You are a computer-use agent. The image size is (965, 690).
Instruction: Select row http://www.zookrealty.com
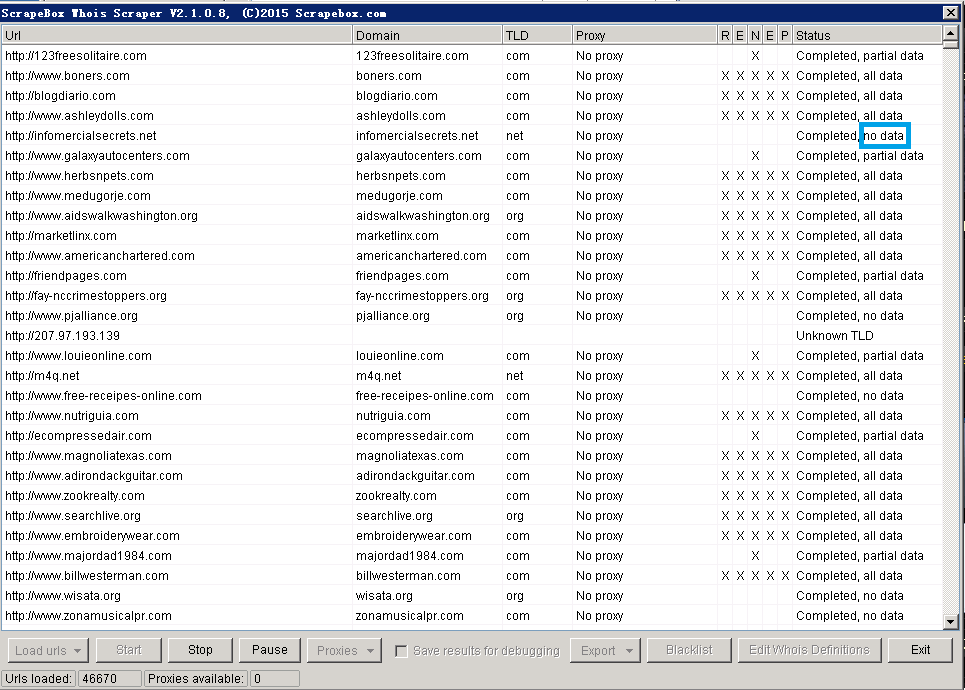pos(471,495)
